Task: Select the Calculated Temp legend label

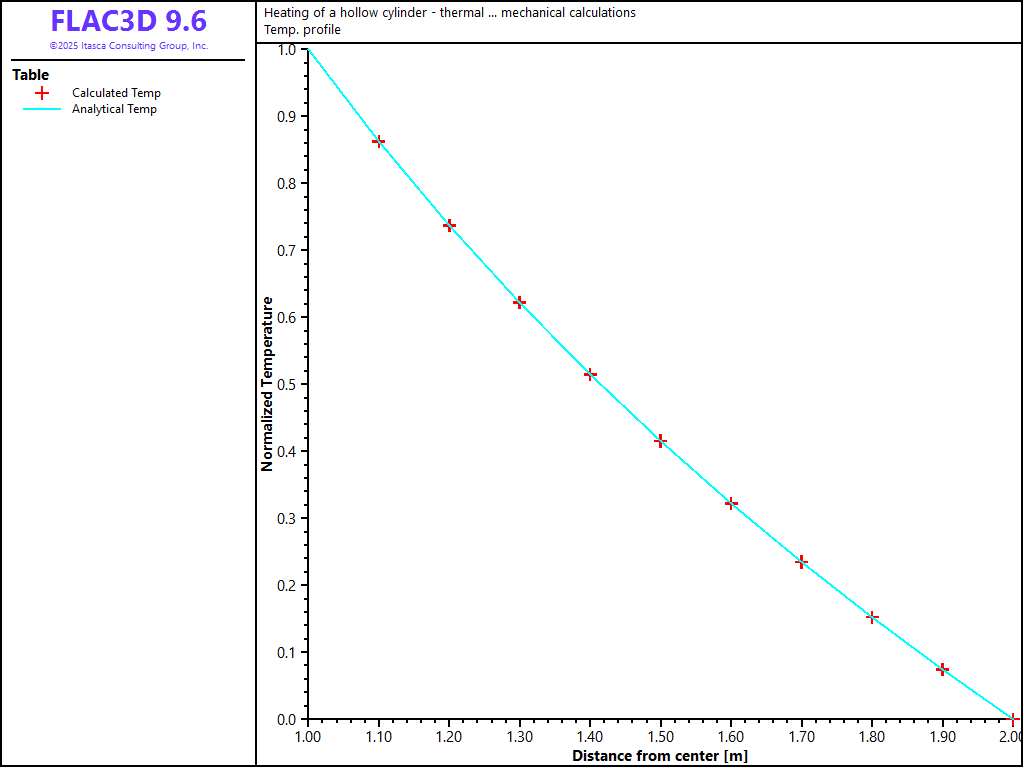Action: 116,93
